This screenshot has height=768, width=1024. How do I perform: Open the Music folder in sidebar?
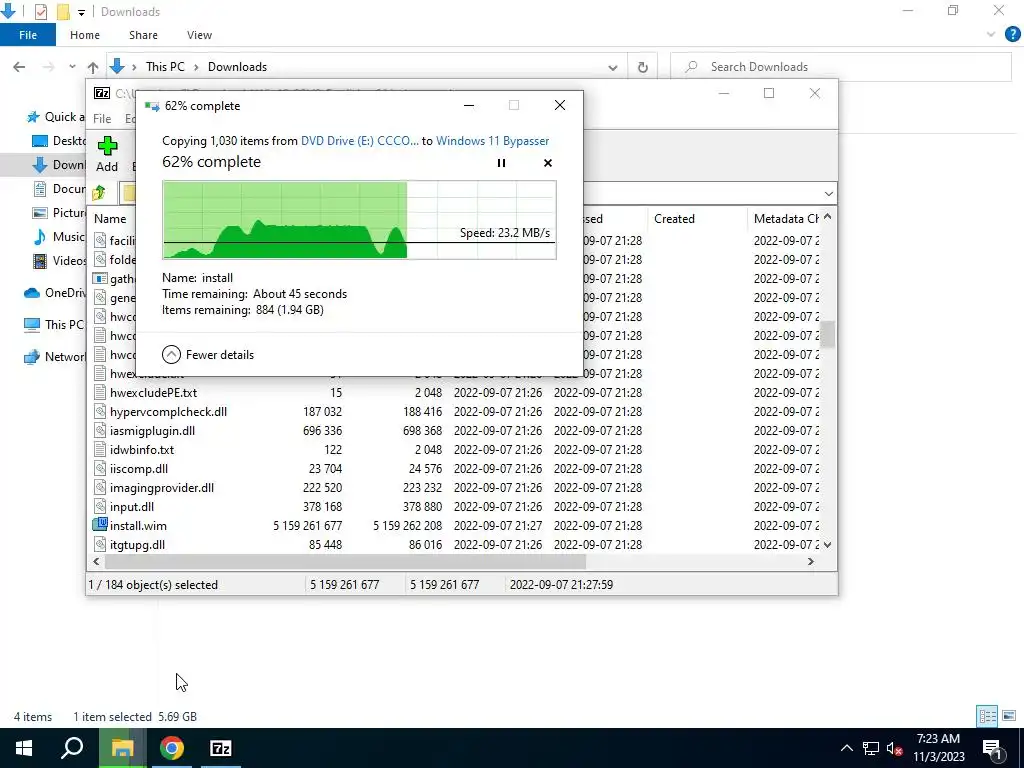point(60,236)
